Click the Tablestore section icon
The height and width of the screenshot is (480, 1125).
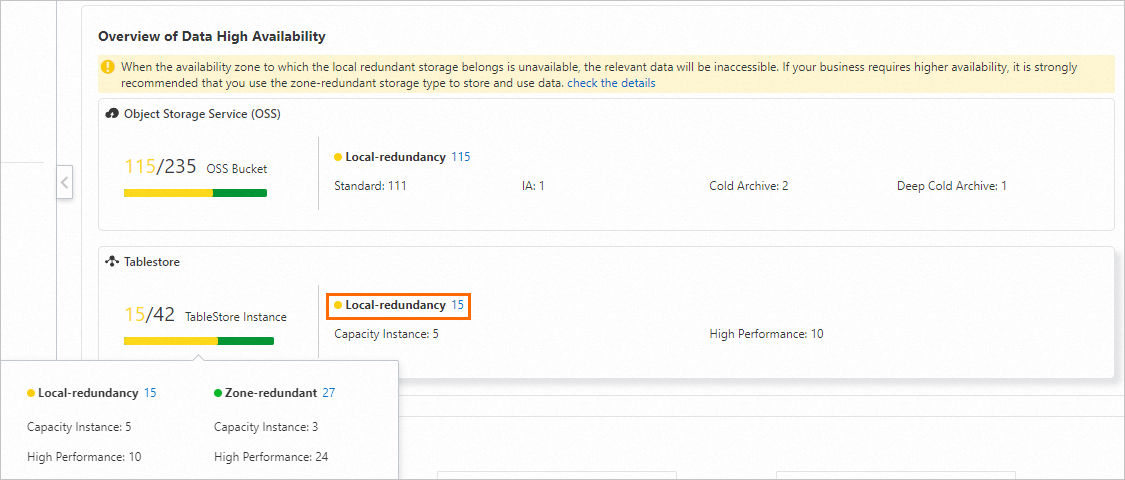click(x=112, y=261)
